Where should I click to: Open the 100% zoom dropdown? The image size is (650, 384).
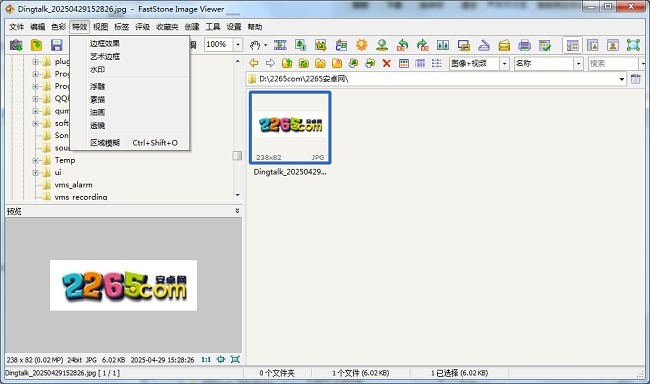pyautogui.click(x=238, y=44)
